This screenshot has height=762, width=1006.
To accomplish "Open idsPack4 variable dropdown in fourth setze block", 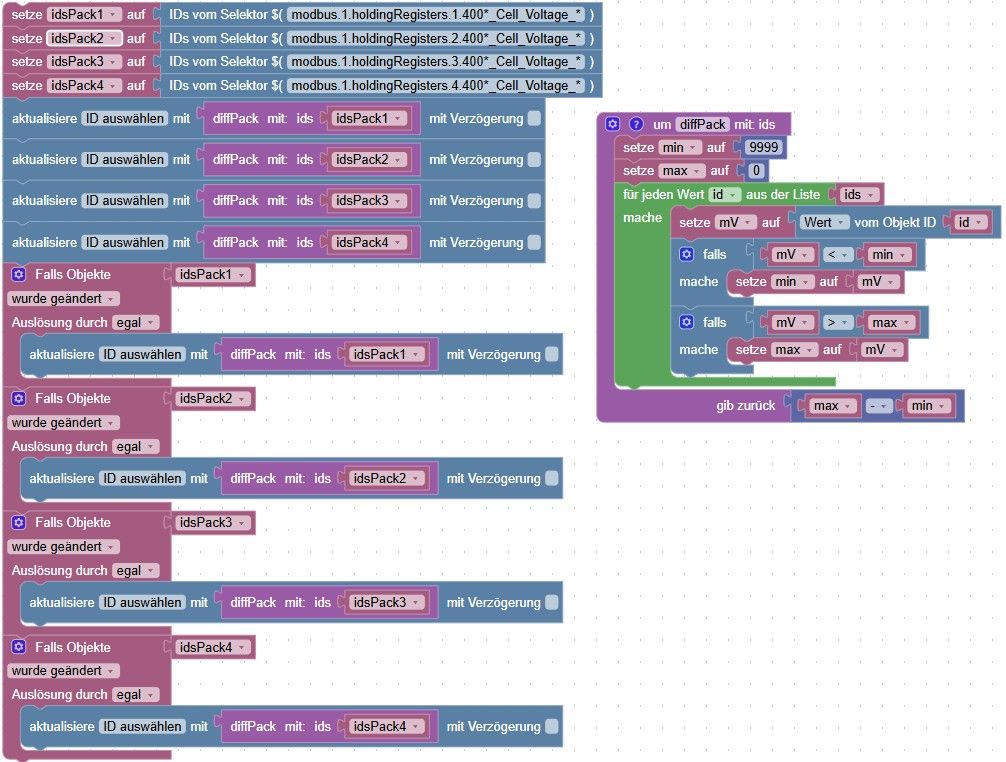I will coord(84,85).
